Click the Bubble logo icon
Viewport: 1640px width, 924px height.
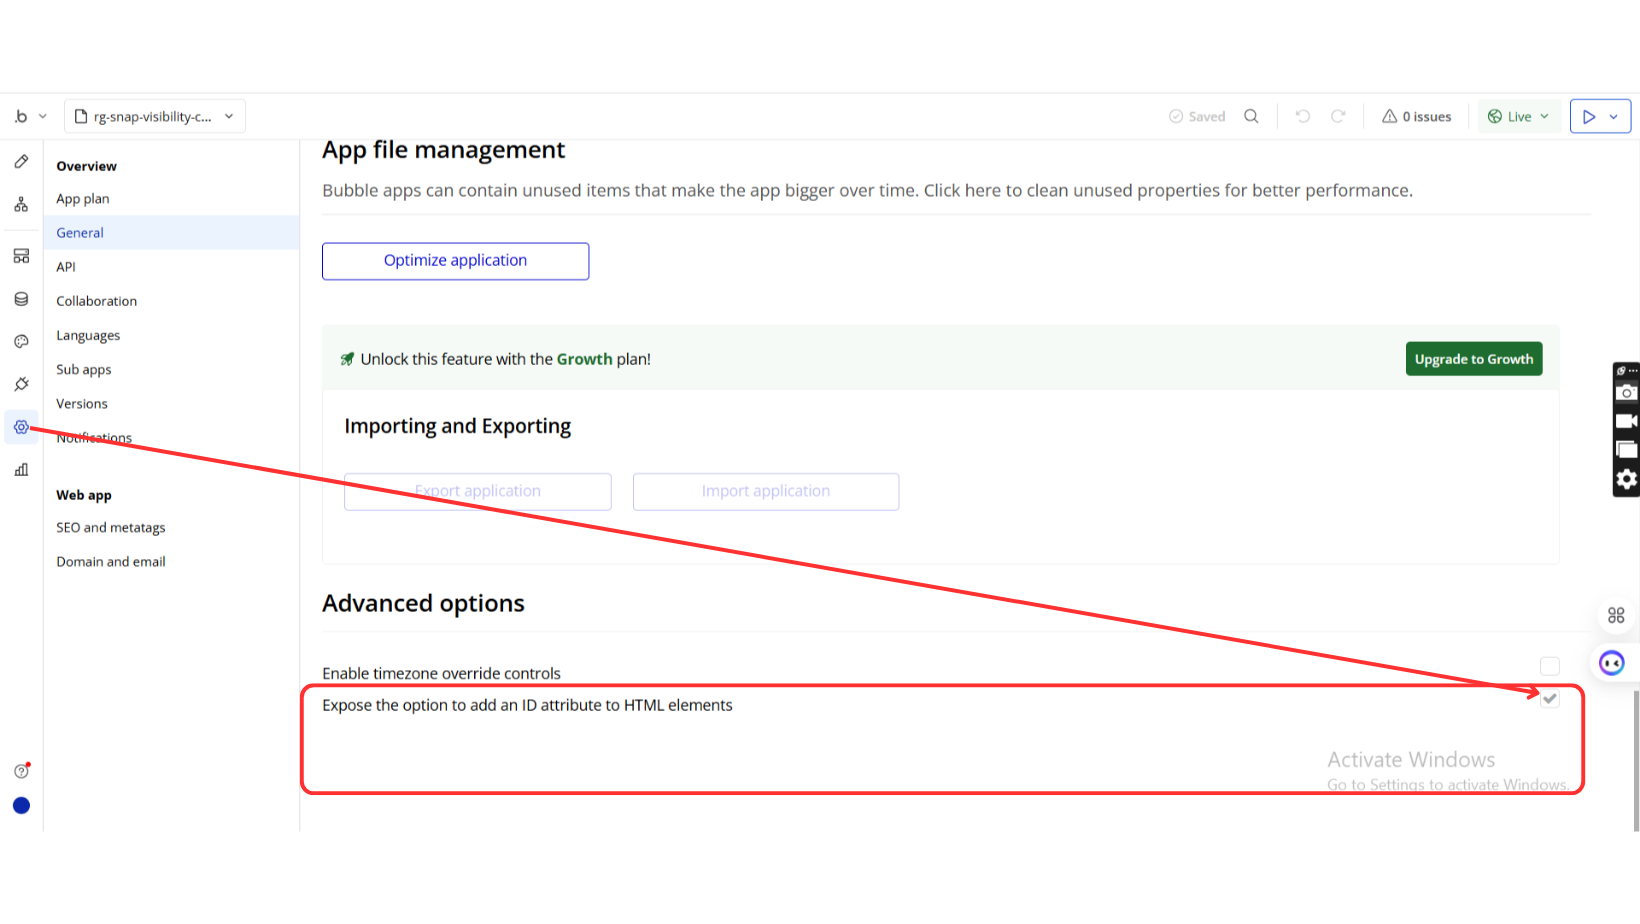[21, 116]
